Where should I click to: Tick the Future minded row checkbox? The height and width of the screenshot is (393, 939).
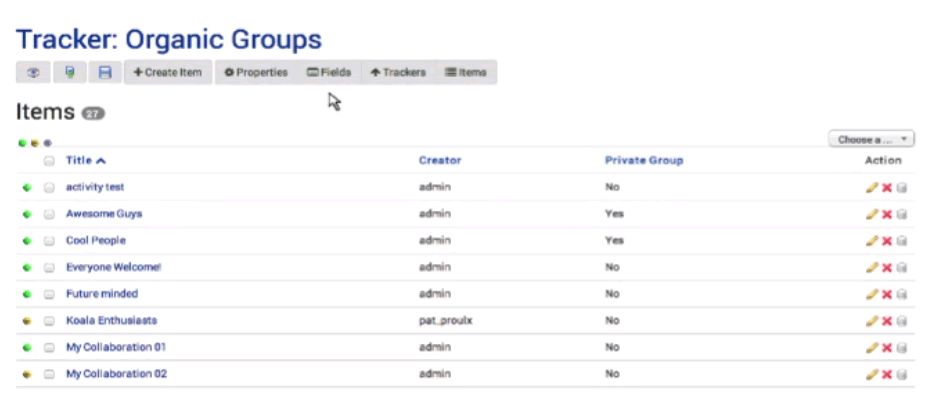(x=49, y=294)
